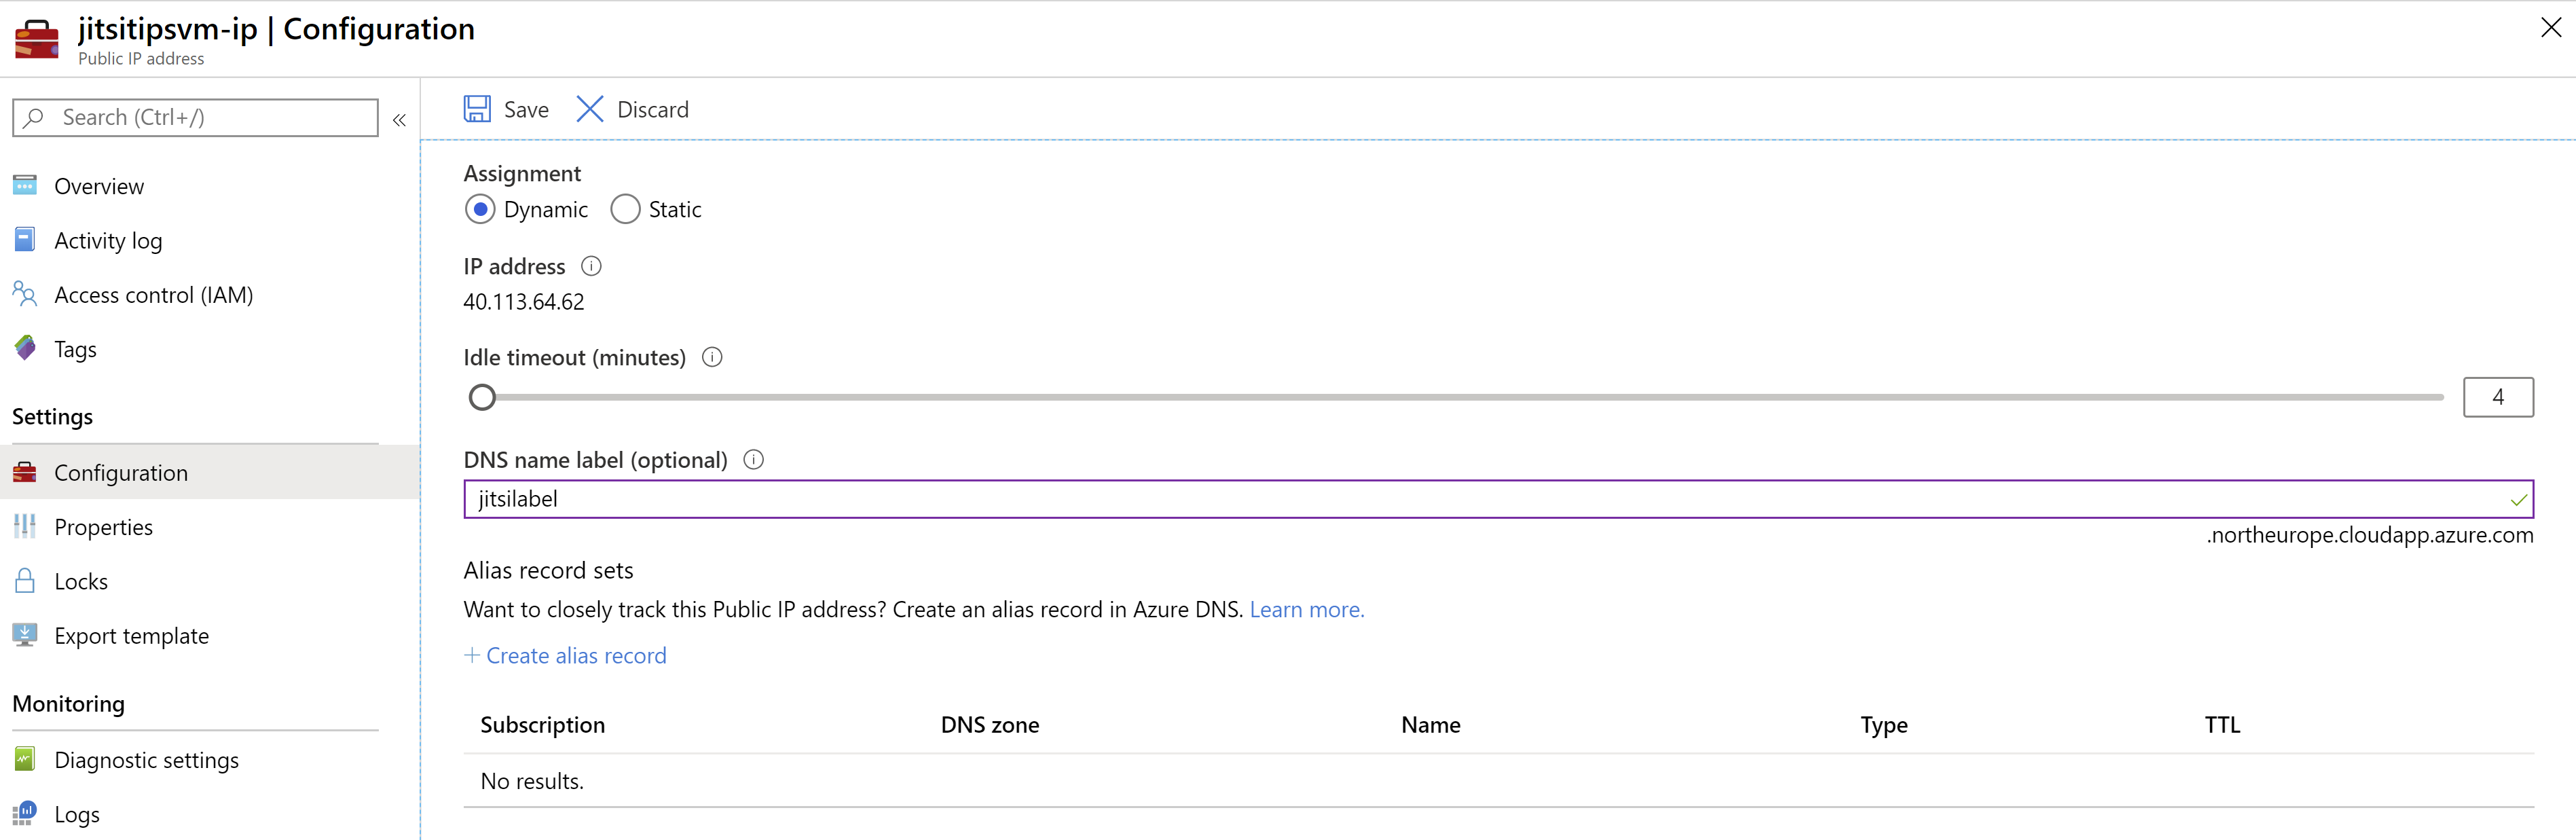
Task: Open the Tags menu item
Action: coord(209,348)
